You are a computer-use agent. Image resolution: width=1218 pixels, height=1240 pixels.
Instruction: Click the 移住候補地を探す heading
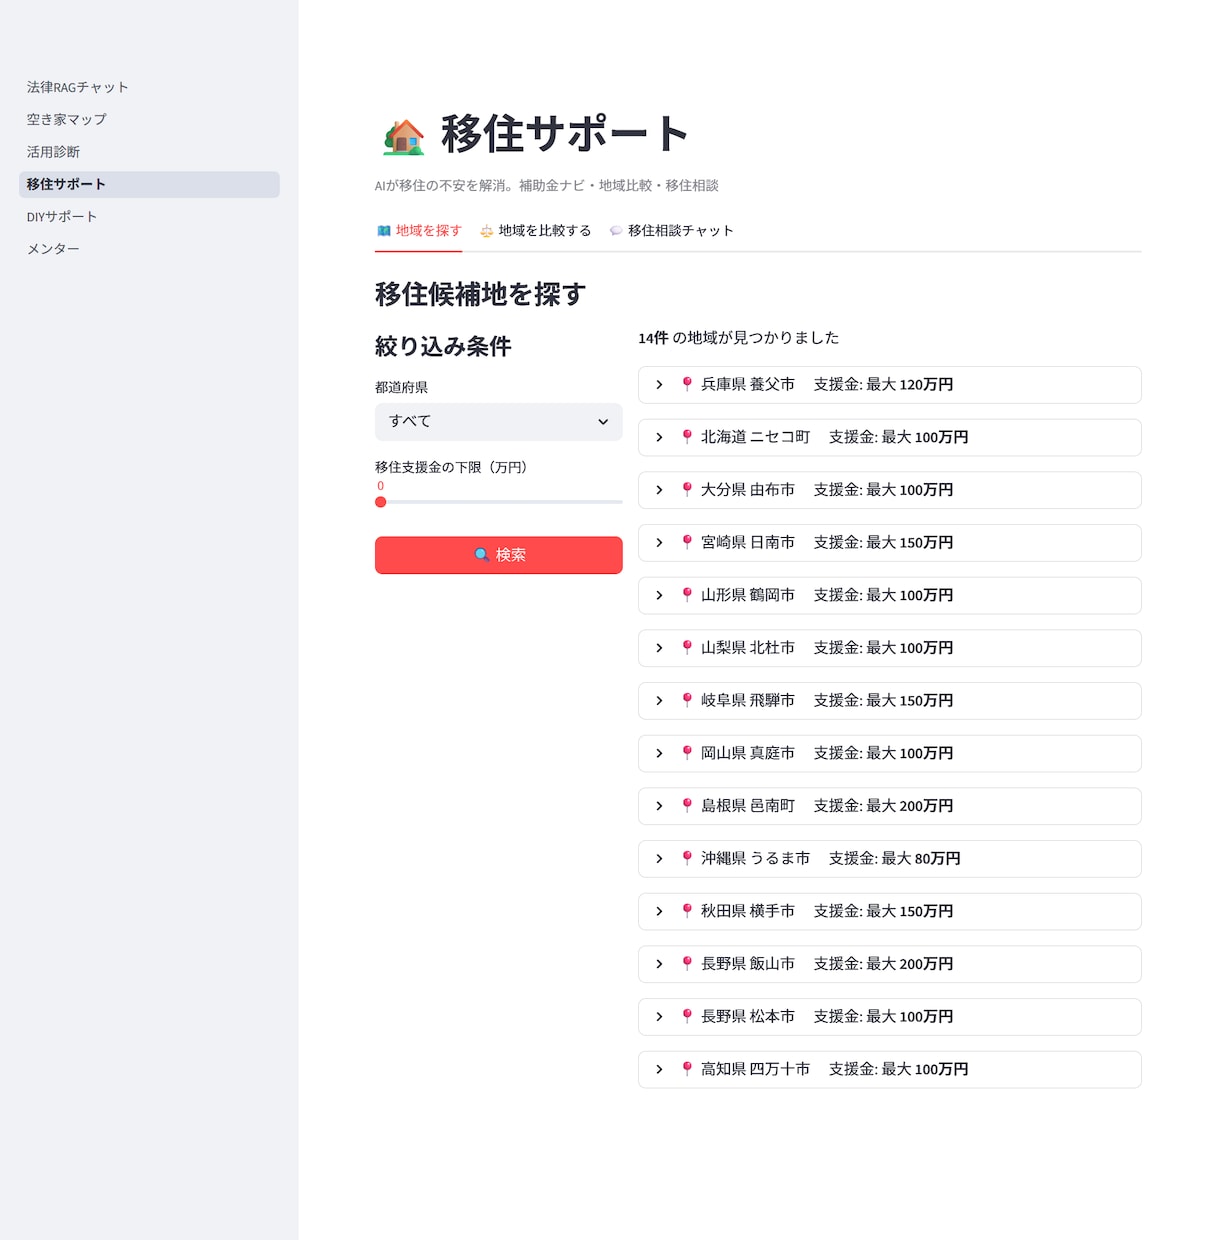[480, 294]
